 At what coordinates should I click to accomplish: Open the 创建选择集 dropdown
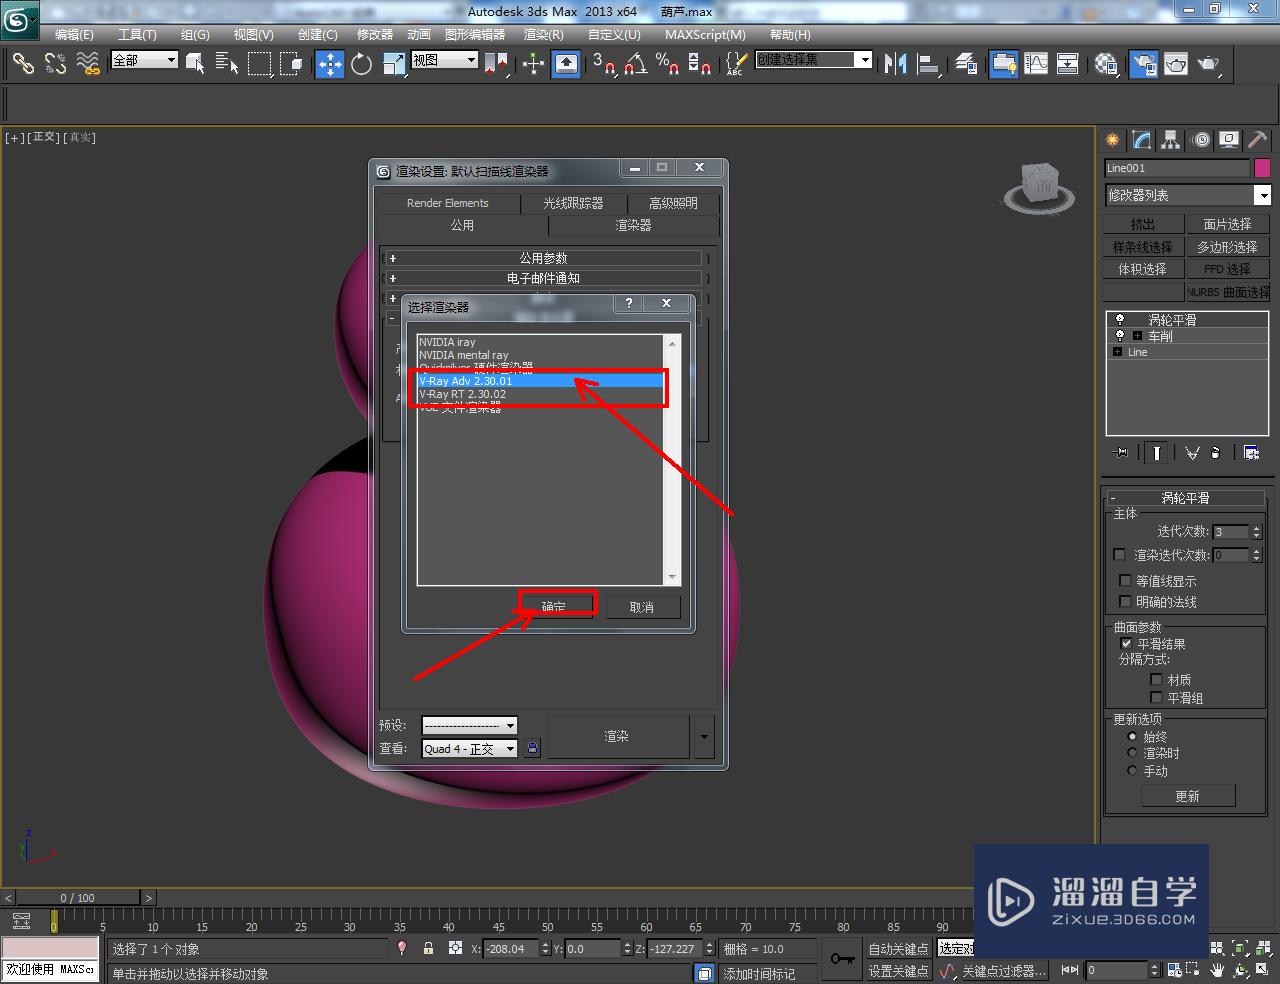coord(814,60)
